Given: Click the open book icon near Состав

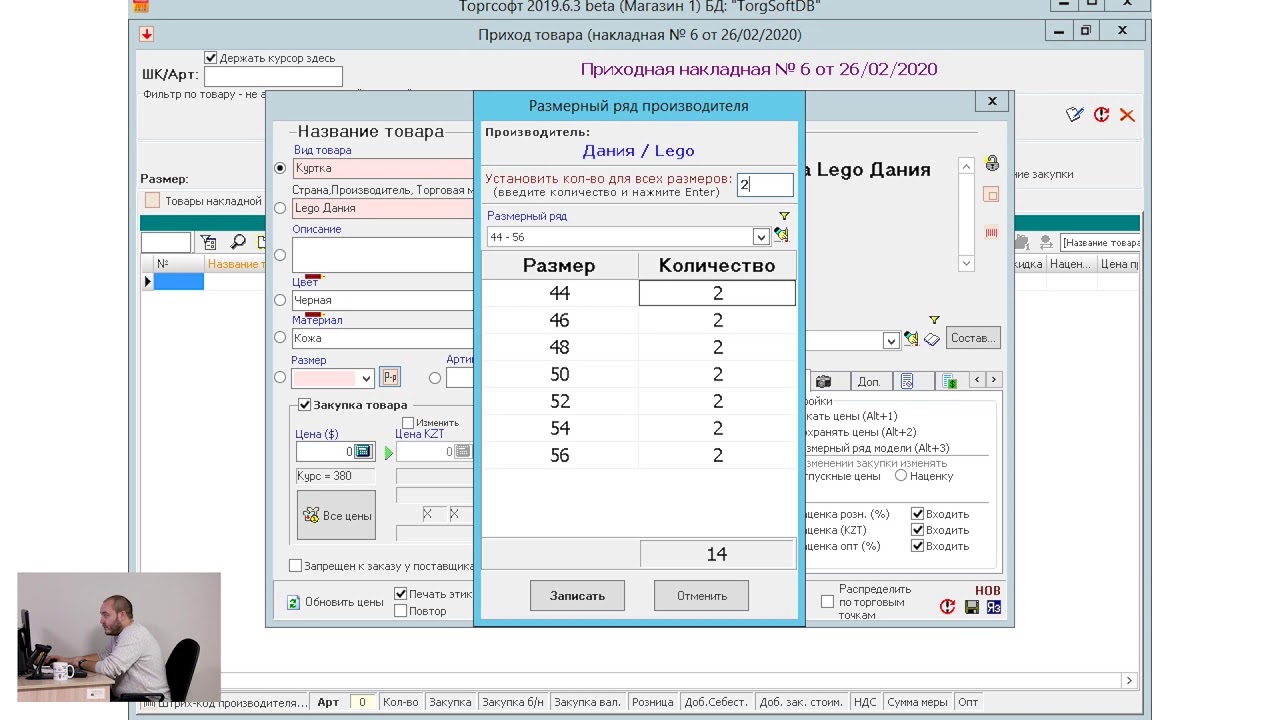Looking at the screenshot, I should (932, 339).
